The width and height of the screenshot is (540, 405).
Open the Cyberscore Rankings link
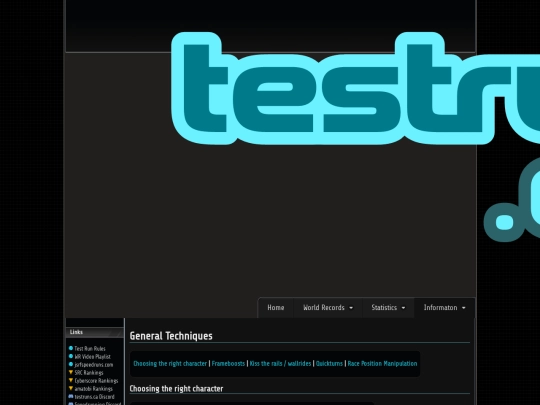(x=96, y=381)
